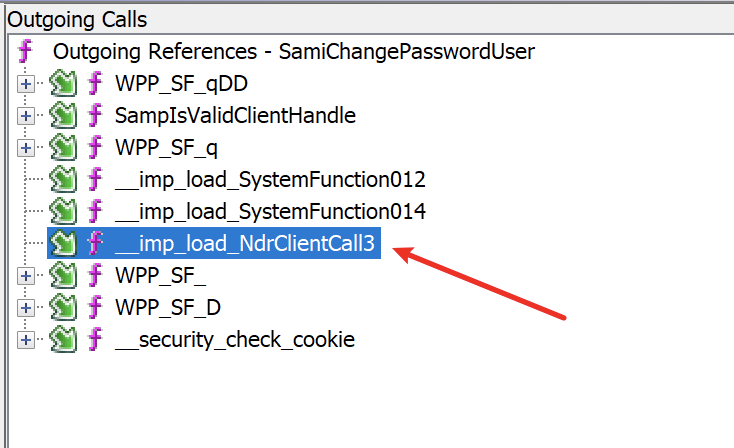The image size is (734, 448).
Task: Click function icon next to __imp_load_SystemFunction014
Action: pyautogui.click(x=95, y=211)
